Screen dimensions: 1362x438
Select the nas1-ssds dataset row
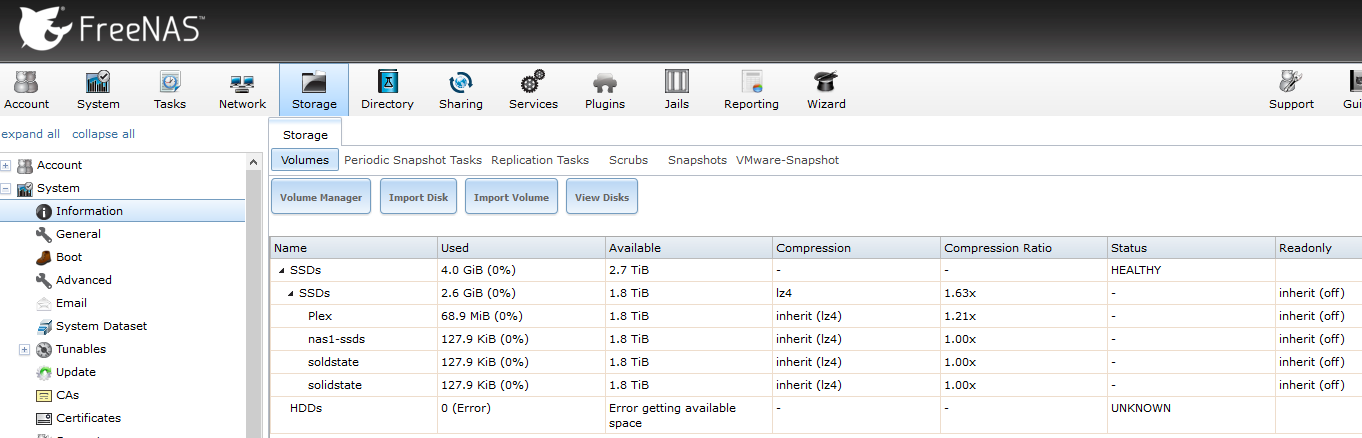[x=816, y=339]
